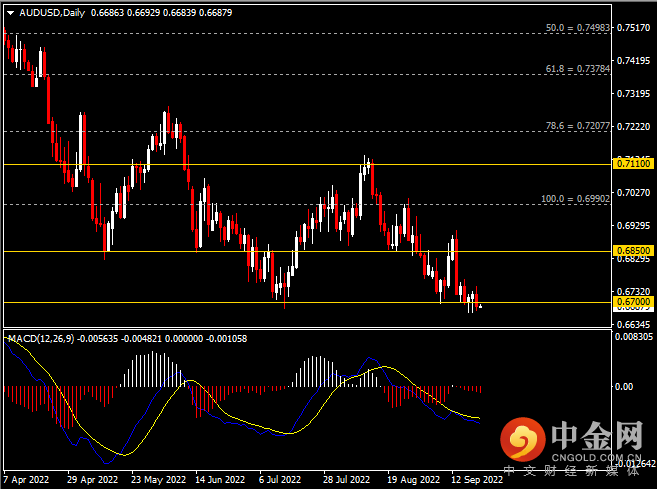Viewport: 657px width, 489px height.
Task: Click the 0.69295 price scale value
Action: coord(634,225)
